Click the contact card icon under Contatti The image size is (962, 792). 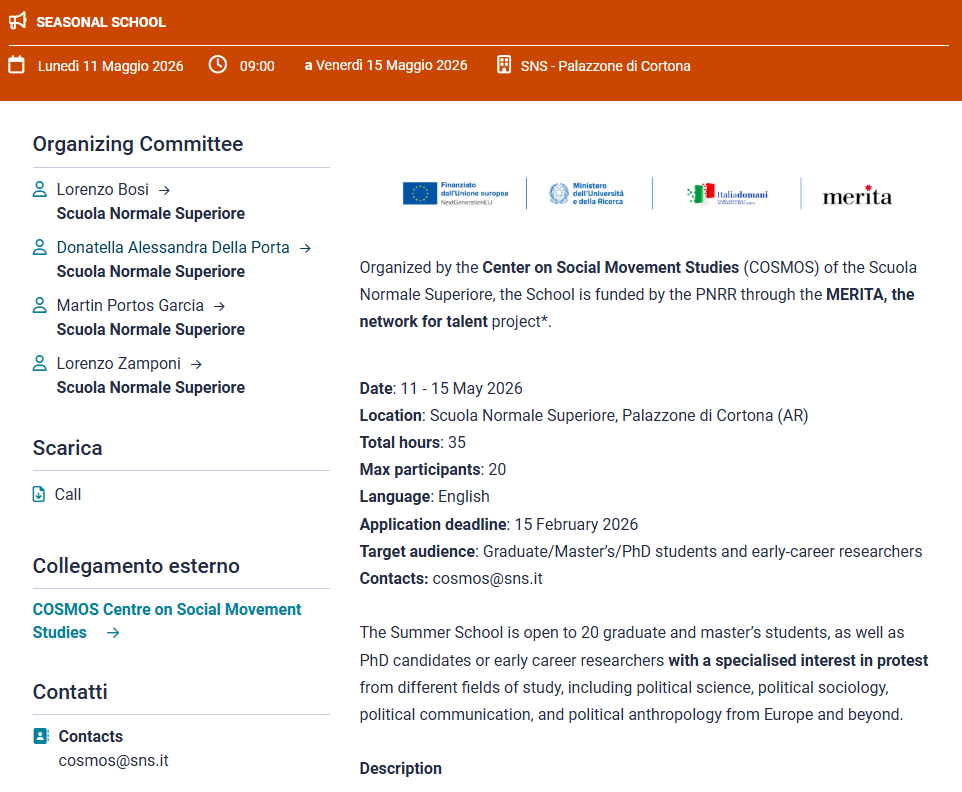[41, 736]
